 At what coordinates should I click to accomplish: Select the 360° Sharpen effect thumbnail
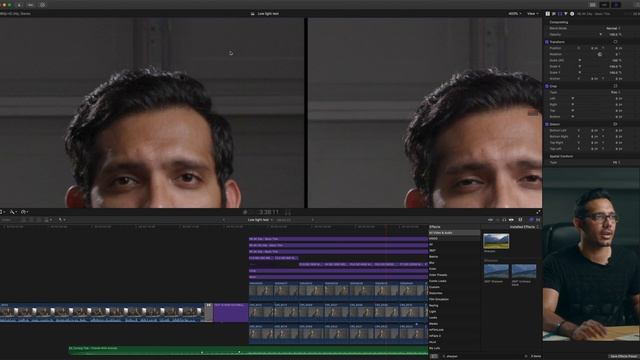click(496, 271)
